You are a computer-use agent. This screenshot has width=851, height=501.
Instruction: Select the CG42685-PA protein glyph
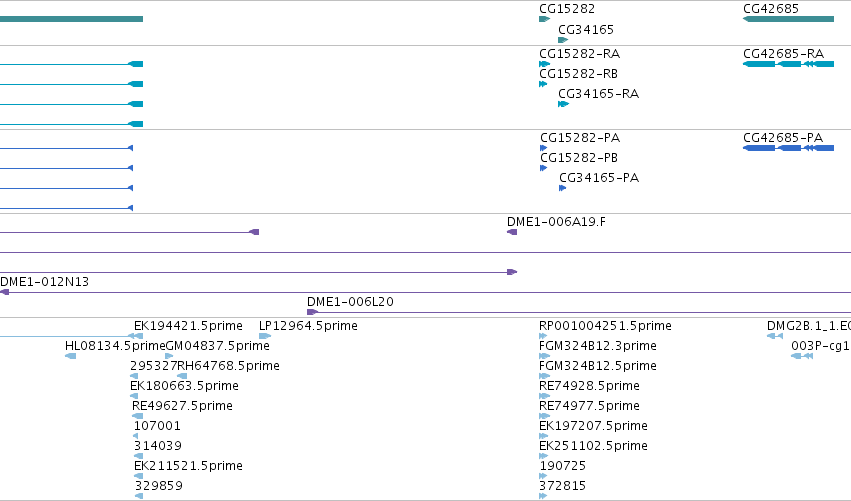pyautogui.click(x=788, y=148)
